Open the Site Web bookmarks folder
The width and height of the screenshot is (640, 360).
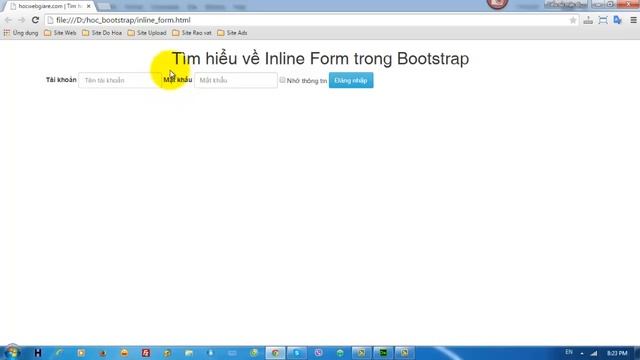[60, 33]
